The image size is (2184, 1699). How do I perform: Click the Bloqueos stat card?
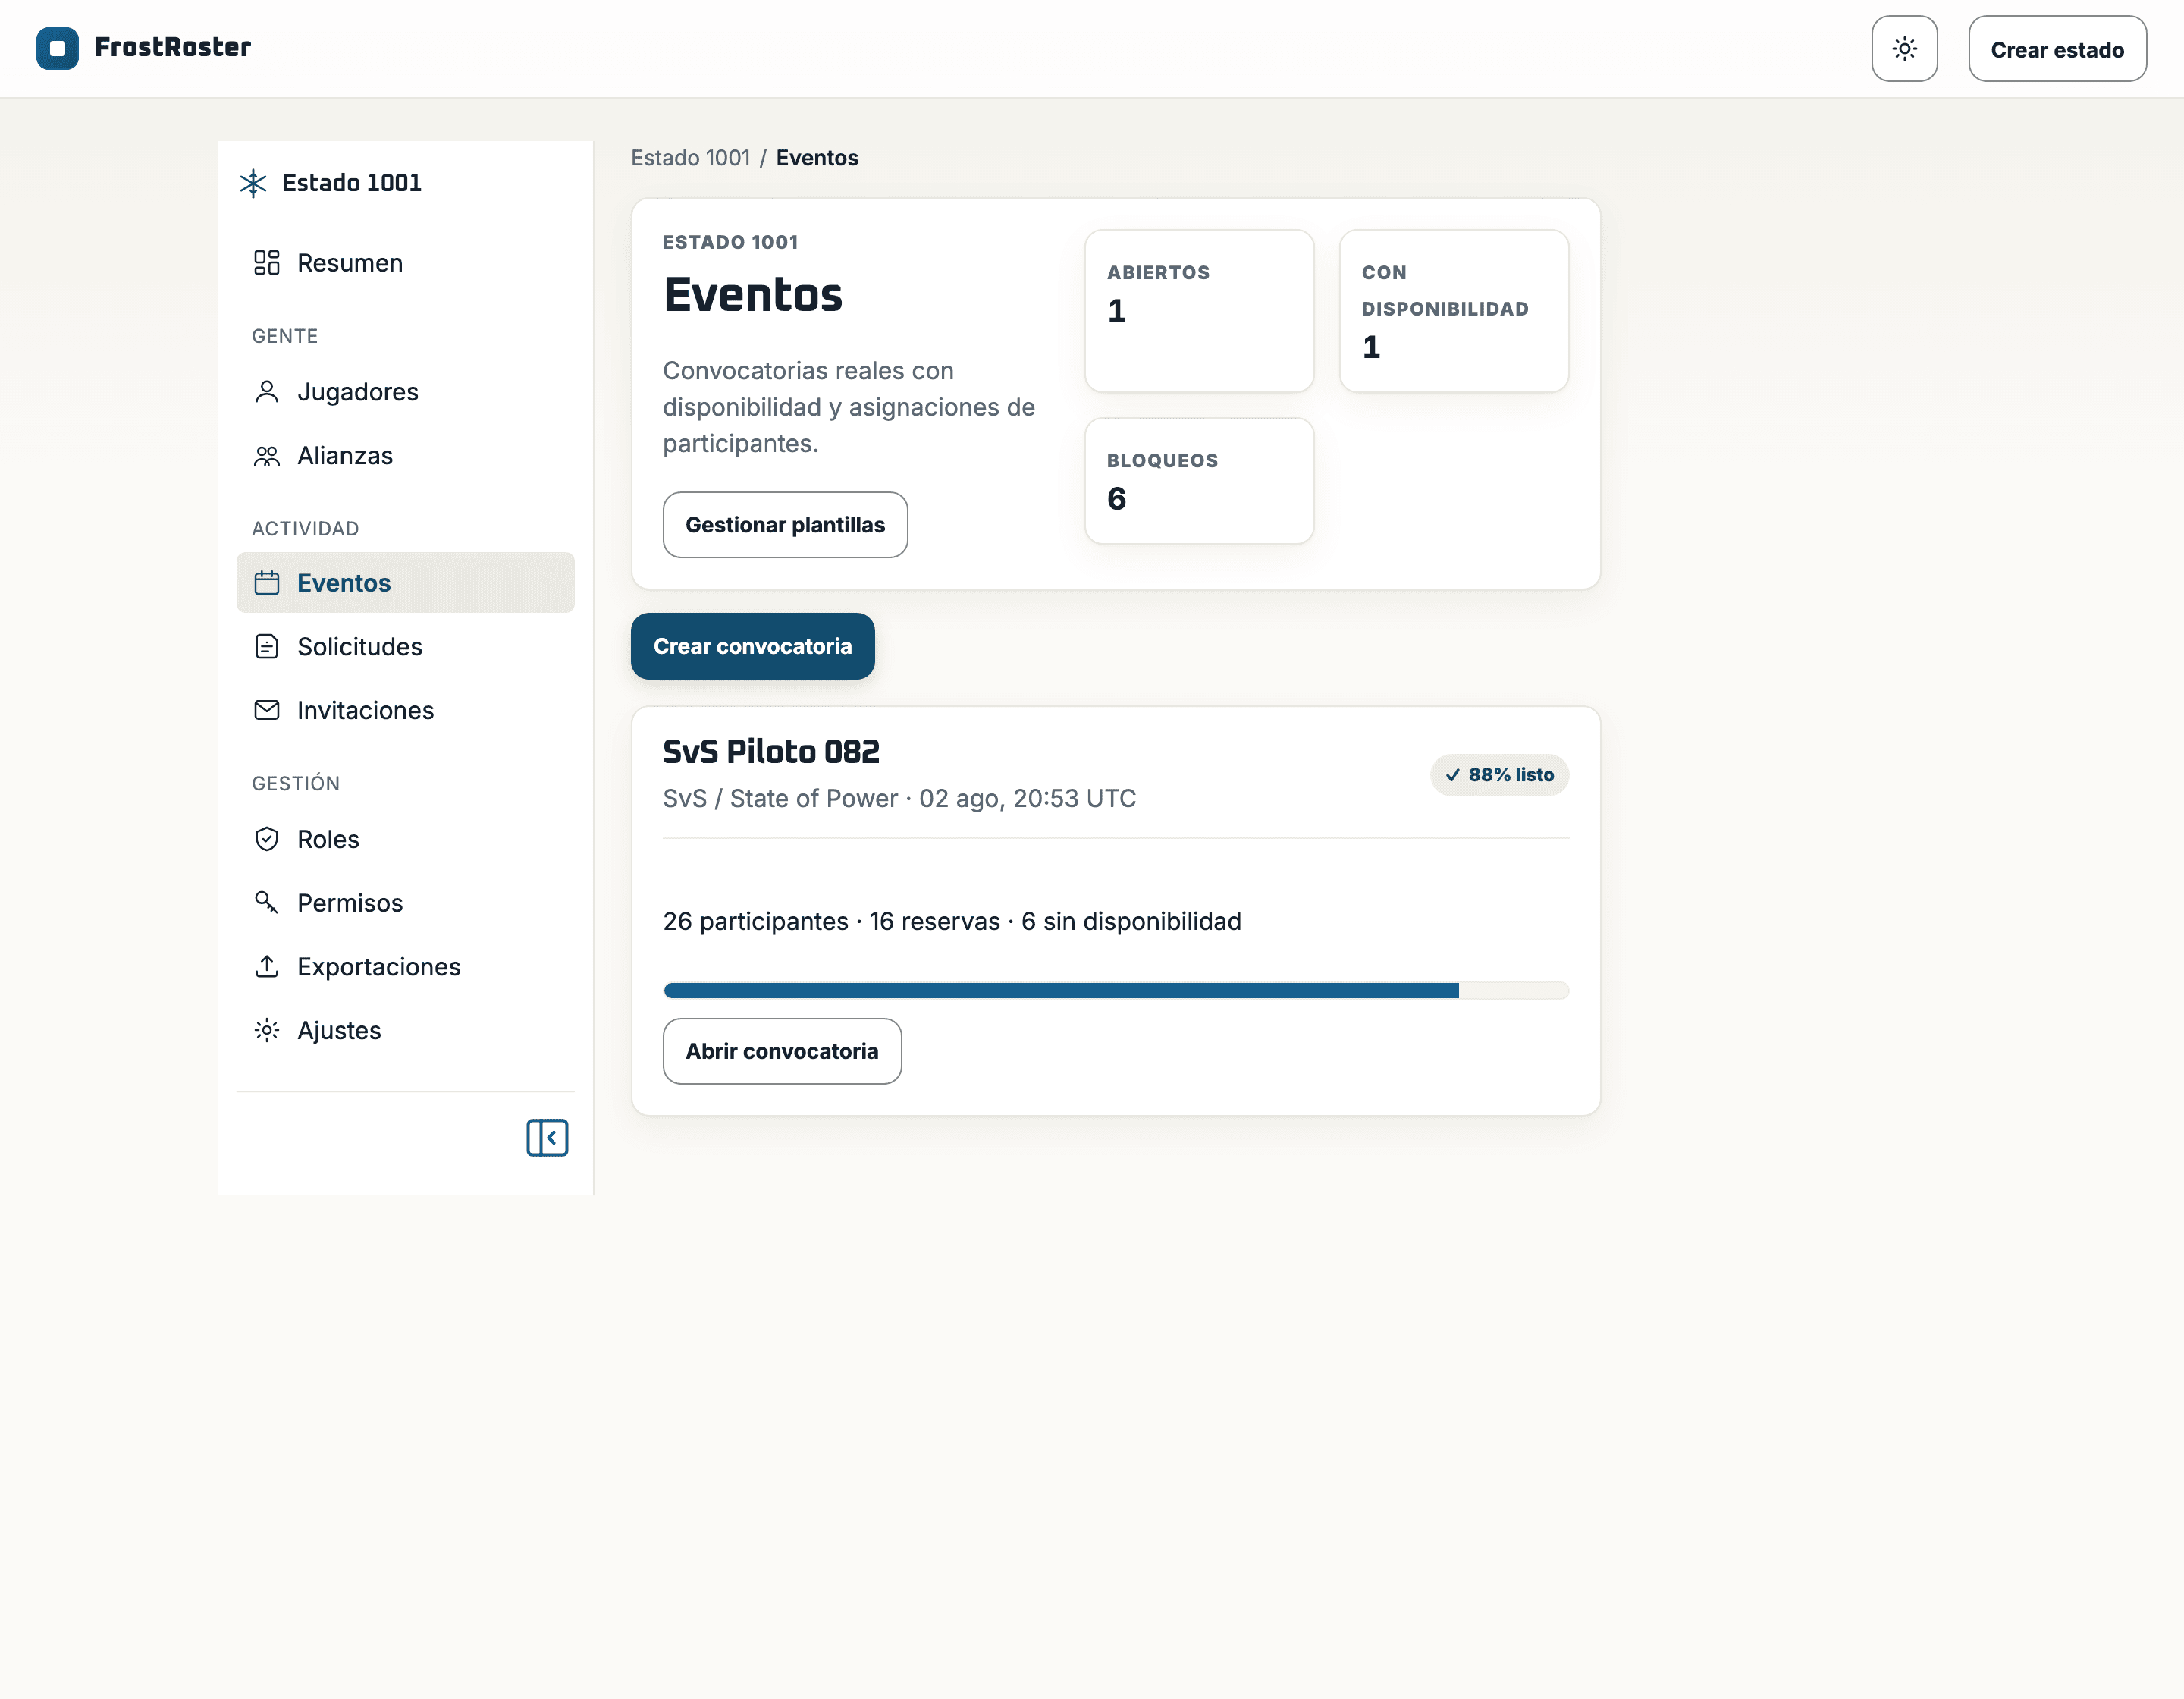1199,481
